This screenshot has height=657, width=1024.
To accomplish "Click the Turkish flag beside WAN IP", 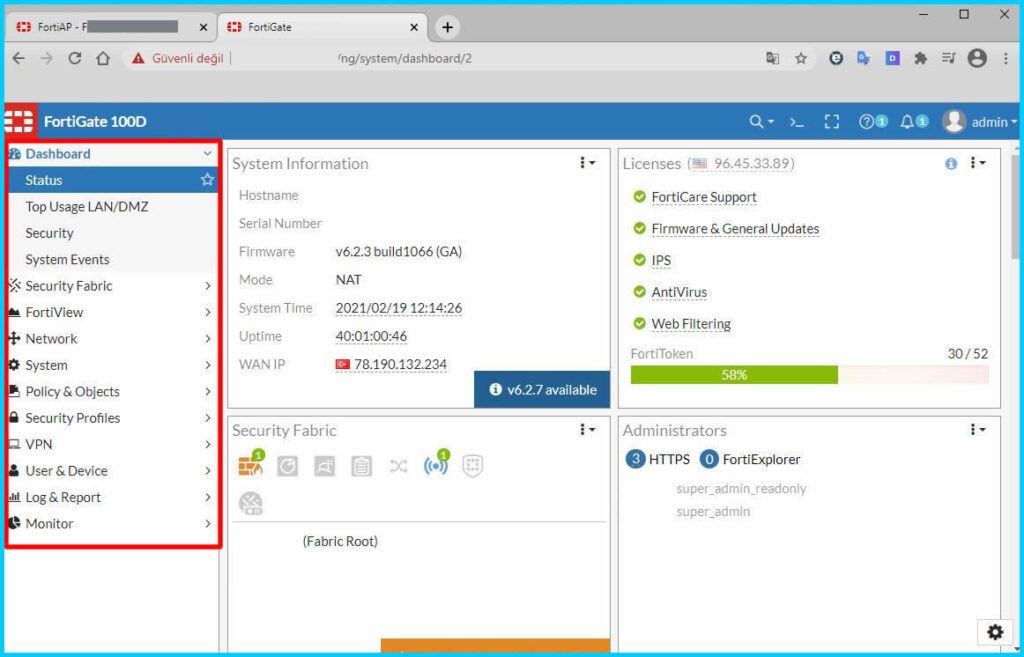I will coord(342,364).
